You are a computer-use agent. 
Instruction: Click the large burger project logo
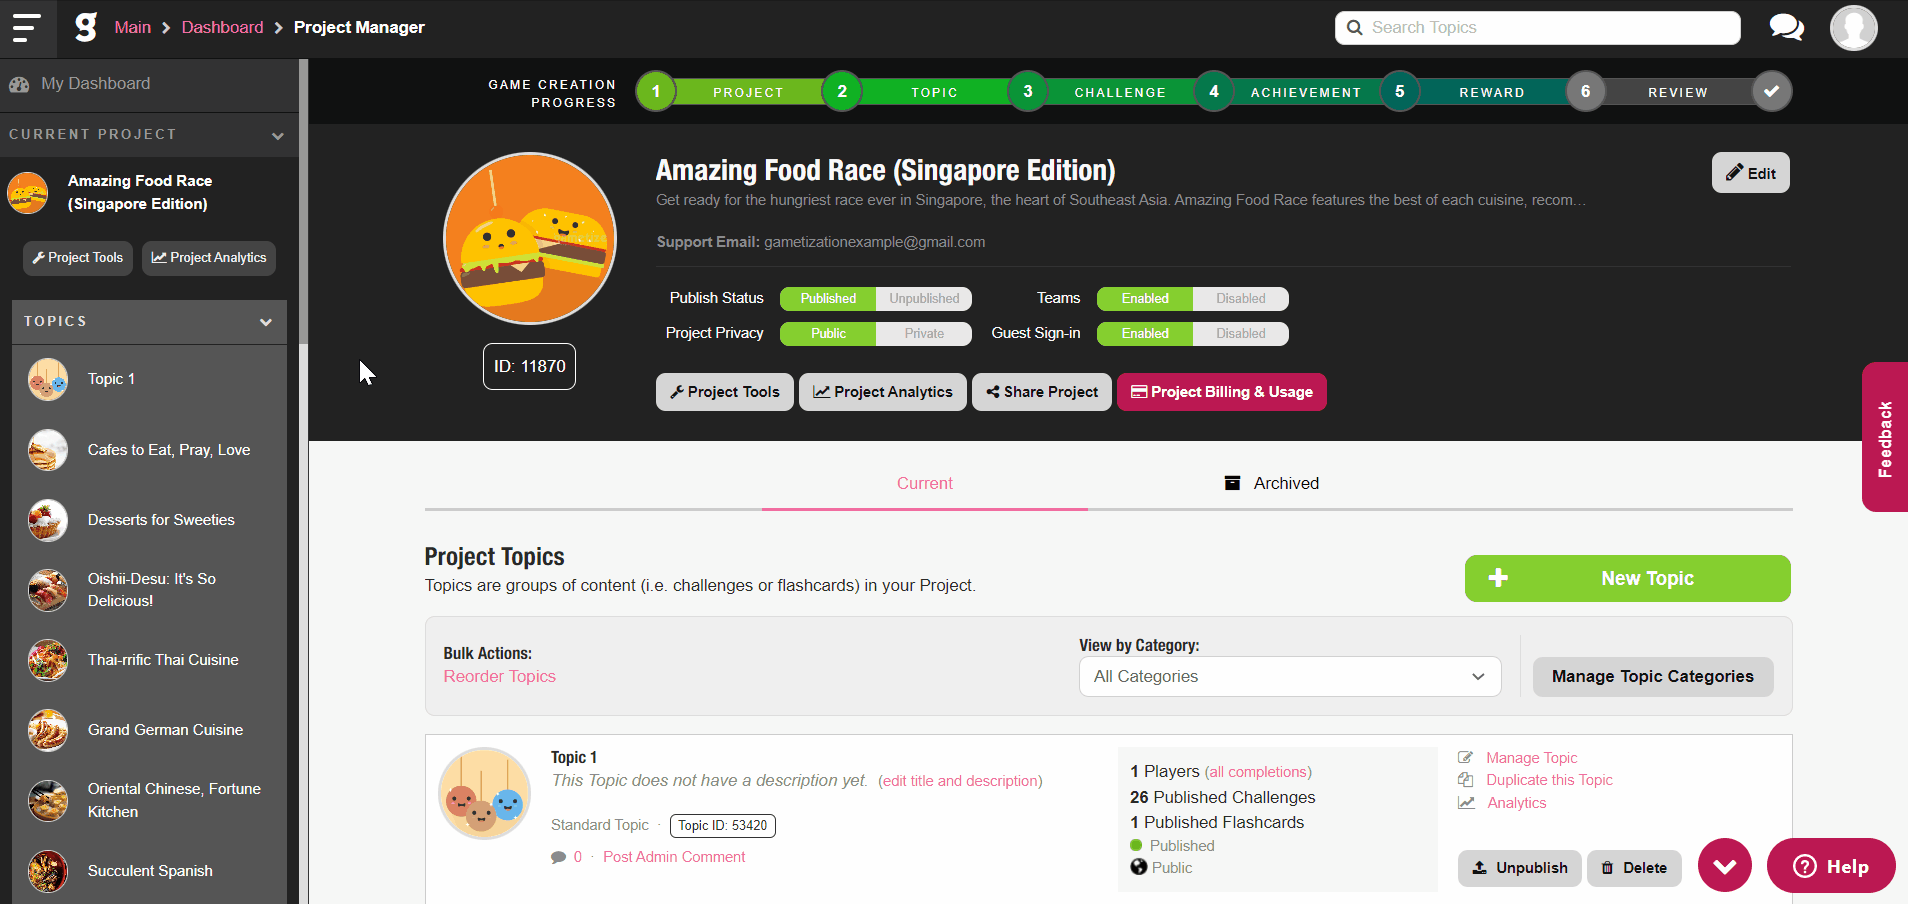tap(530, 238)
